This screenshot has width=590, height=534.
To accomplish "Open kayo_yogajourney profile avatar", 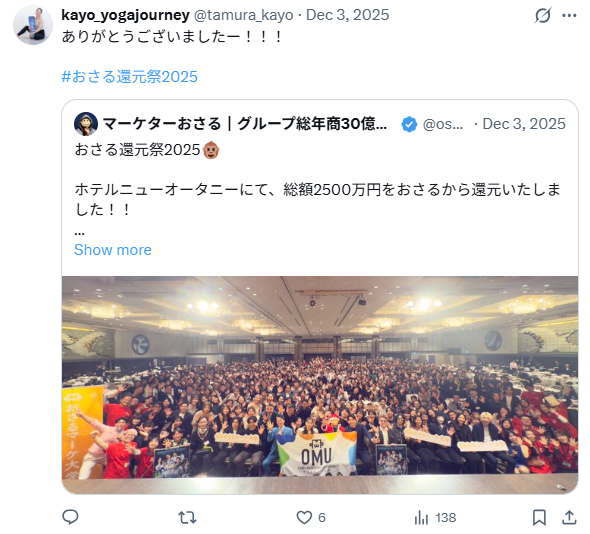I will coord(33,25).
